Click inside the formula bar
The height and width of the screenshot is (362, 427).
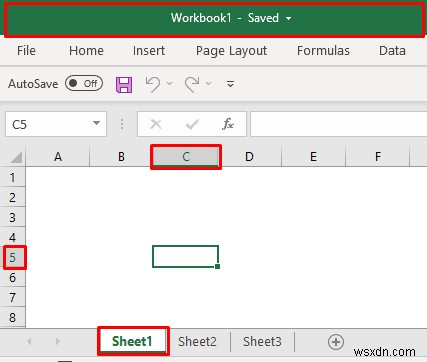(x=338, y=124)
